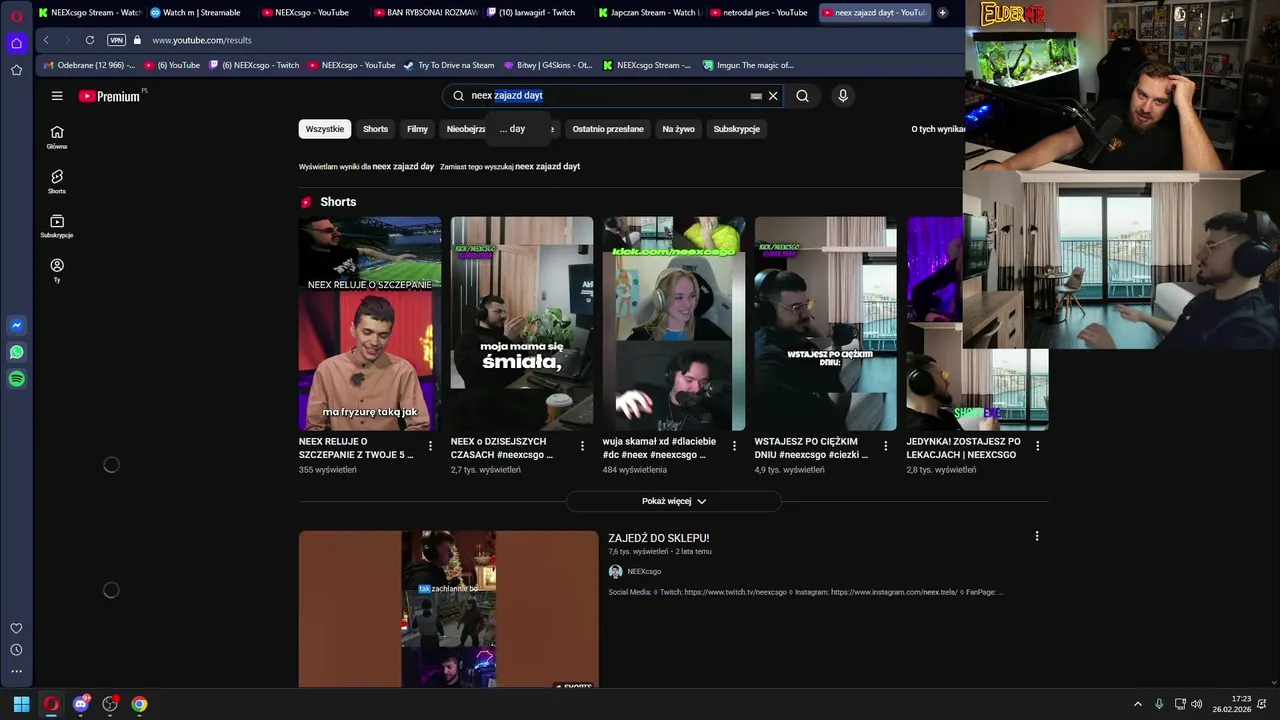Open Spotify in Opera sidebar
This screenshot has height=720, width=1280.
pos(16,379)
